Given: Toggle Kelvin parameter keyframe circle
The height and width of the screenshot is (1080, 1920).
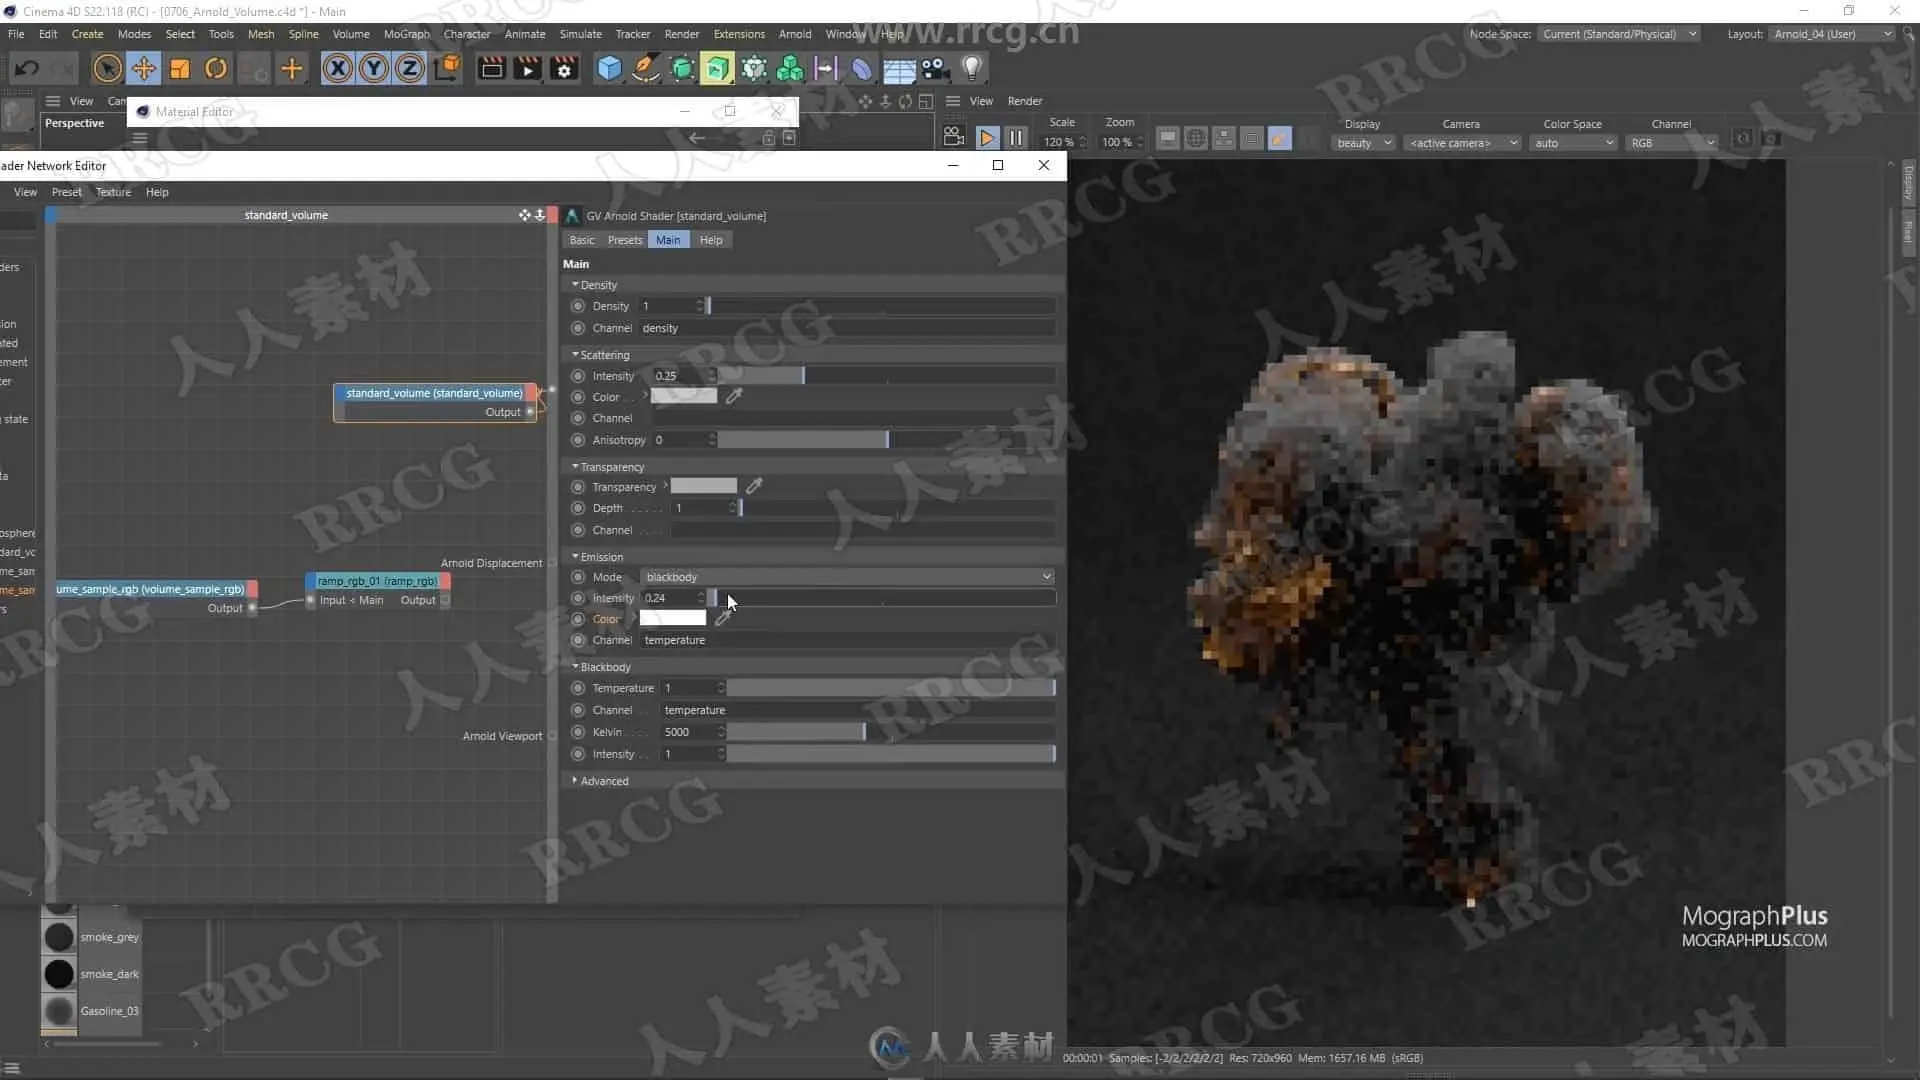Looking at the screenshot, I should click(578, 732).
